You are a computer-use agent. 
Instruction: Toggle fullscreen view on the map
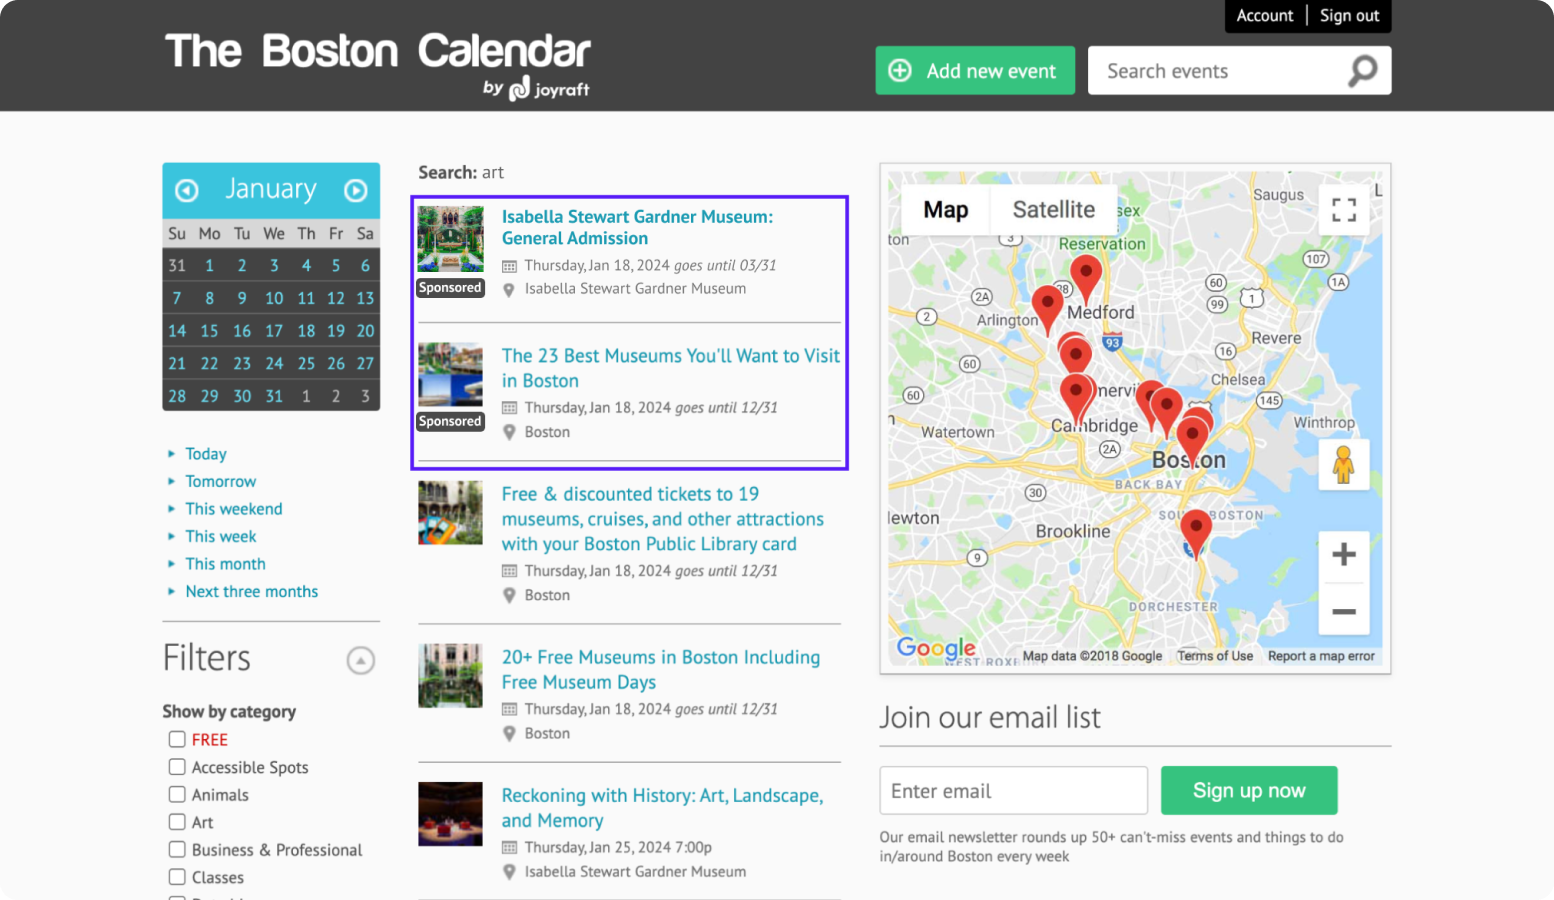[x=1343, y=209]
